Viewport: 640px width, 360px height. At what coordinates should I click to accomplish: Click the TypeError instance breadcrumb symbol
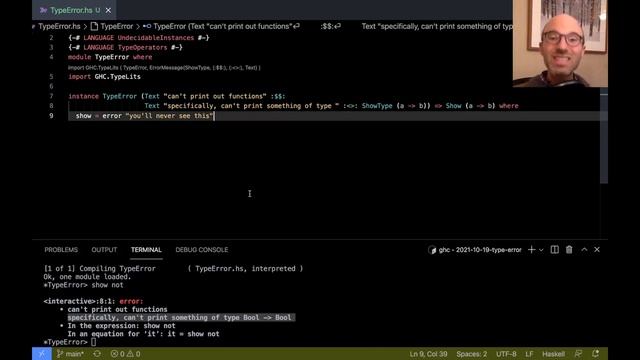(222, 26)
